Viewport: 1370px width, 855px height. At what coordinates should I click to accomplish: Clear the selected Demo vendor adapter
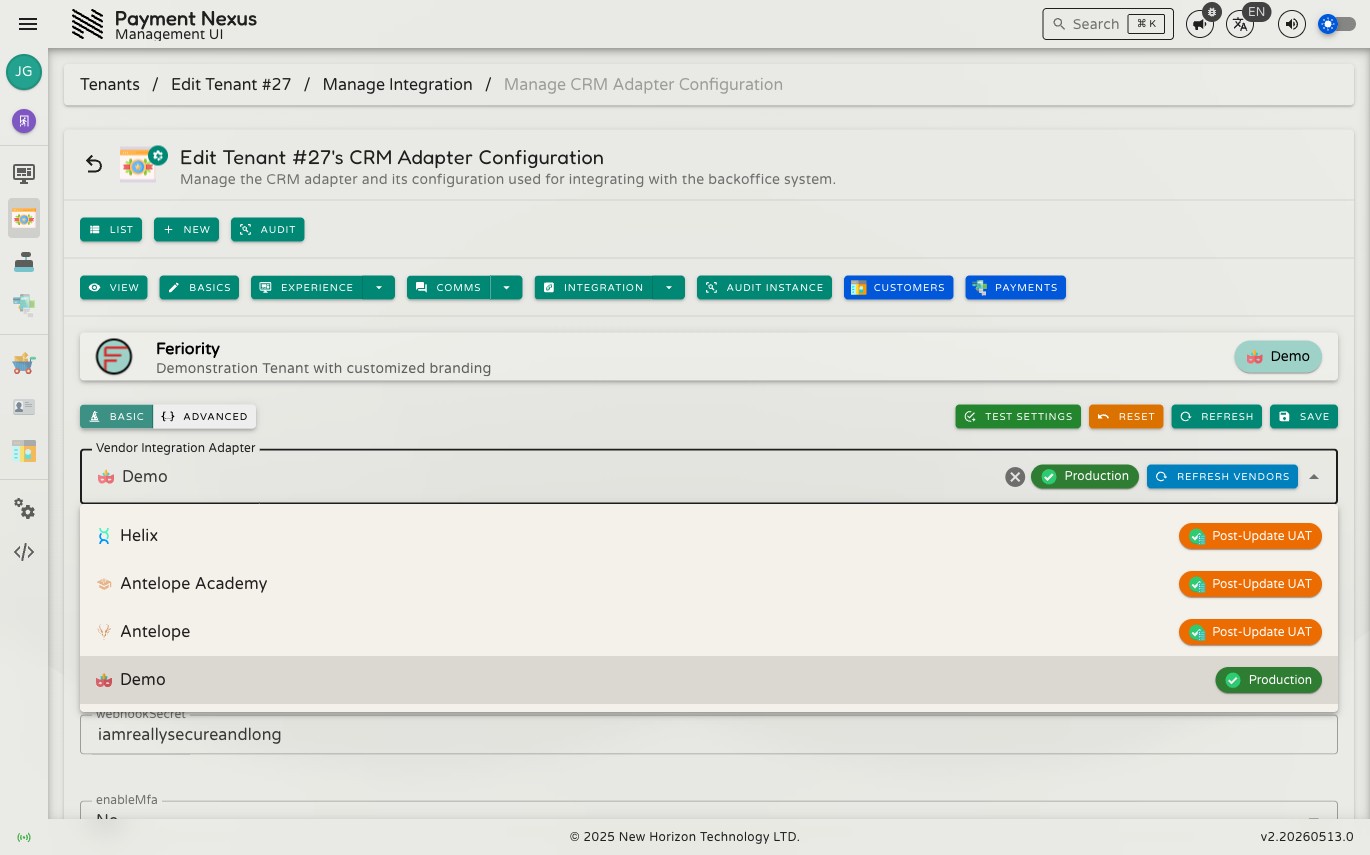coord(1015,477)
